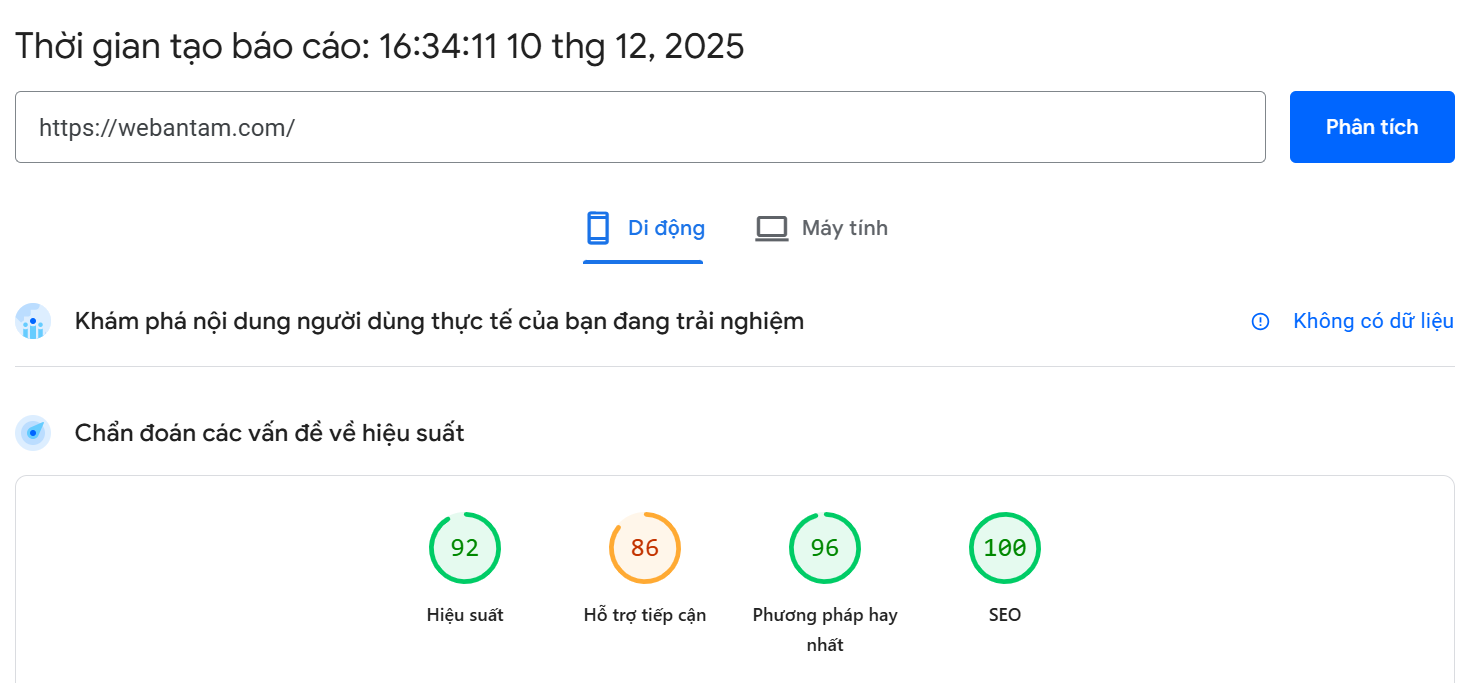
Task: Click the mobile phone icon beside Di động
Action: (x=599, y=228)
